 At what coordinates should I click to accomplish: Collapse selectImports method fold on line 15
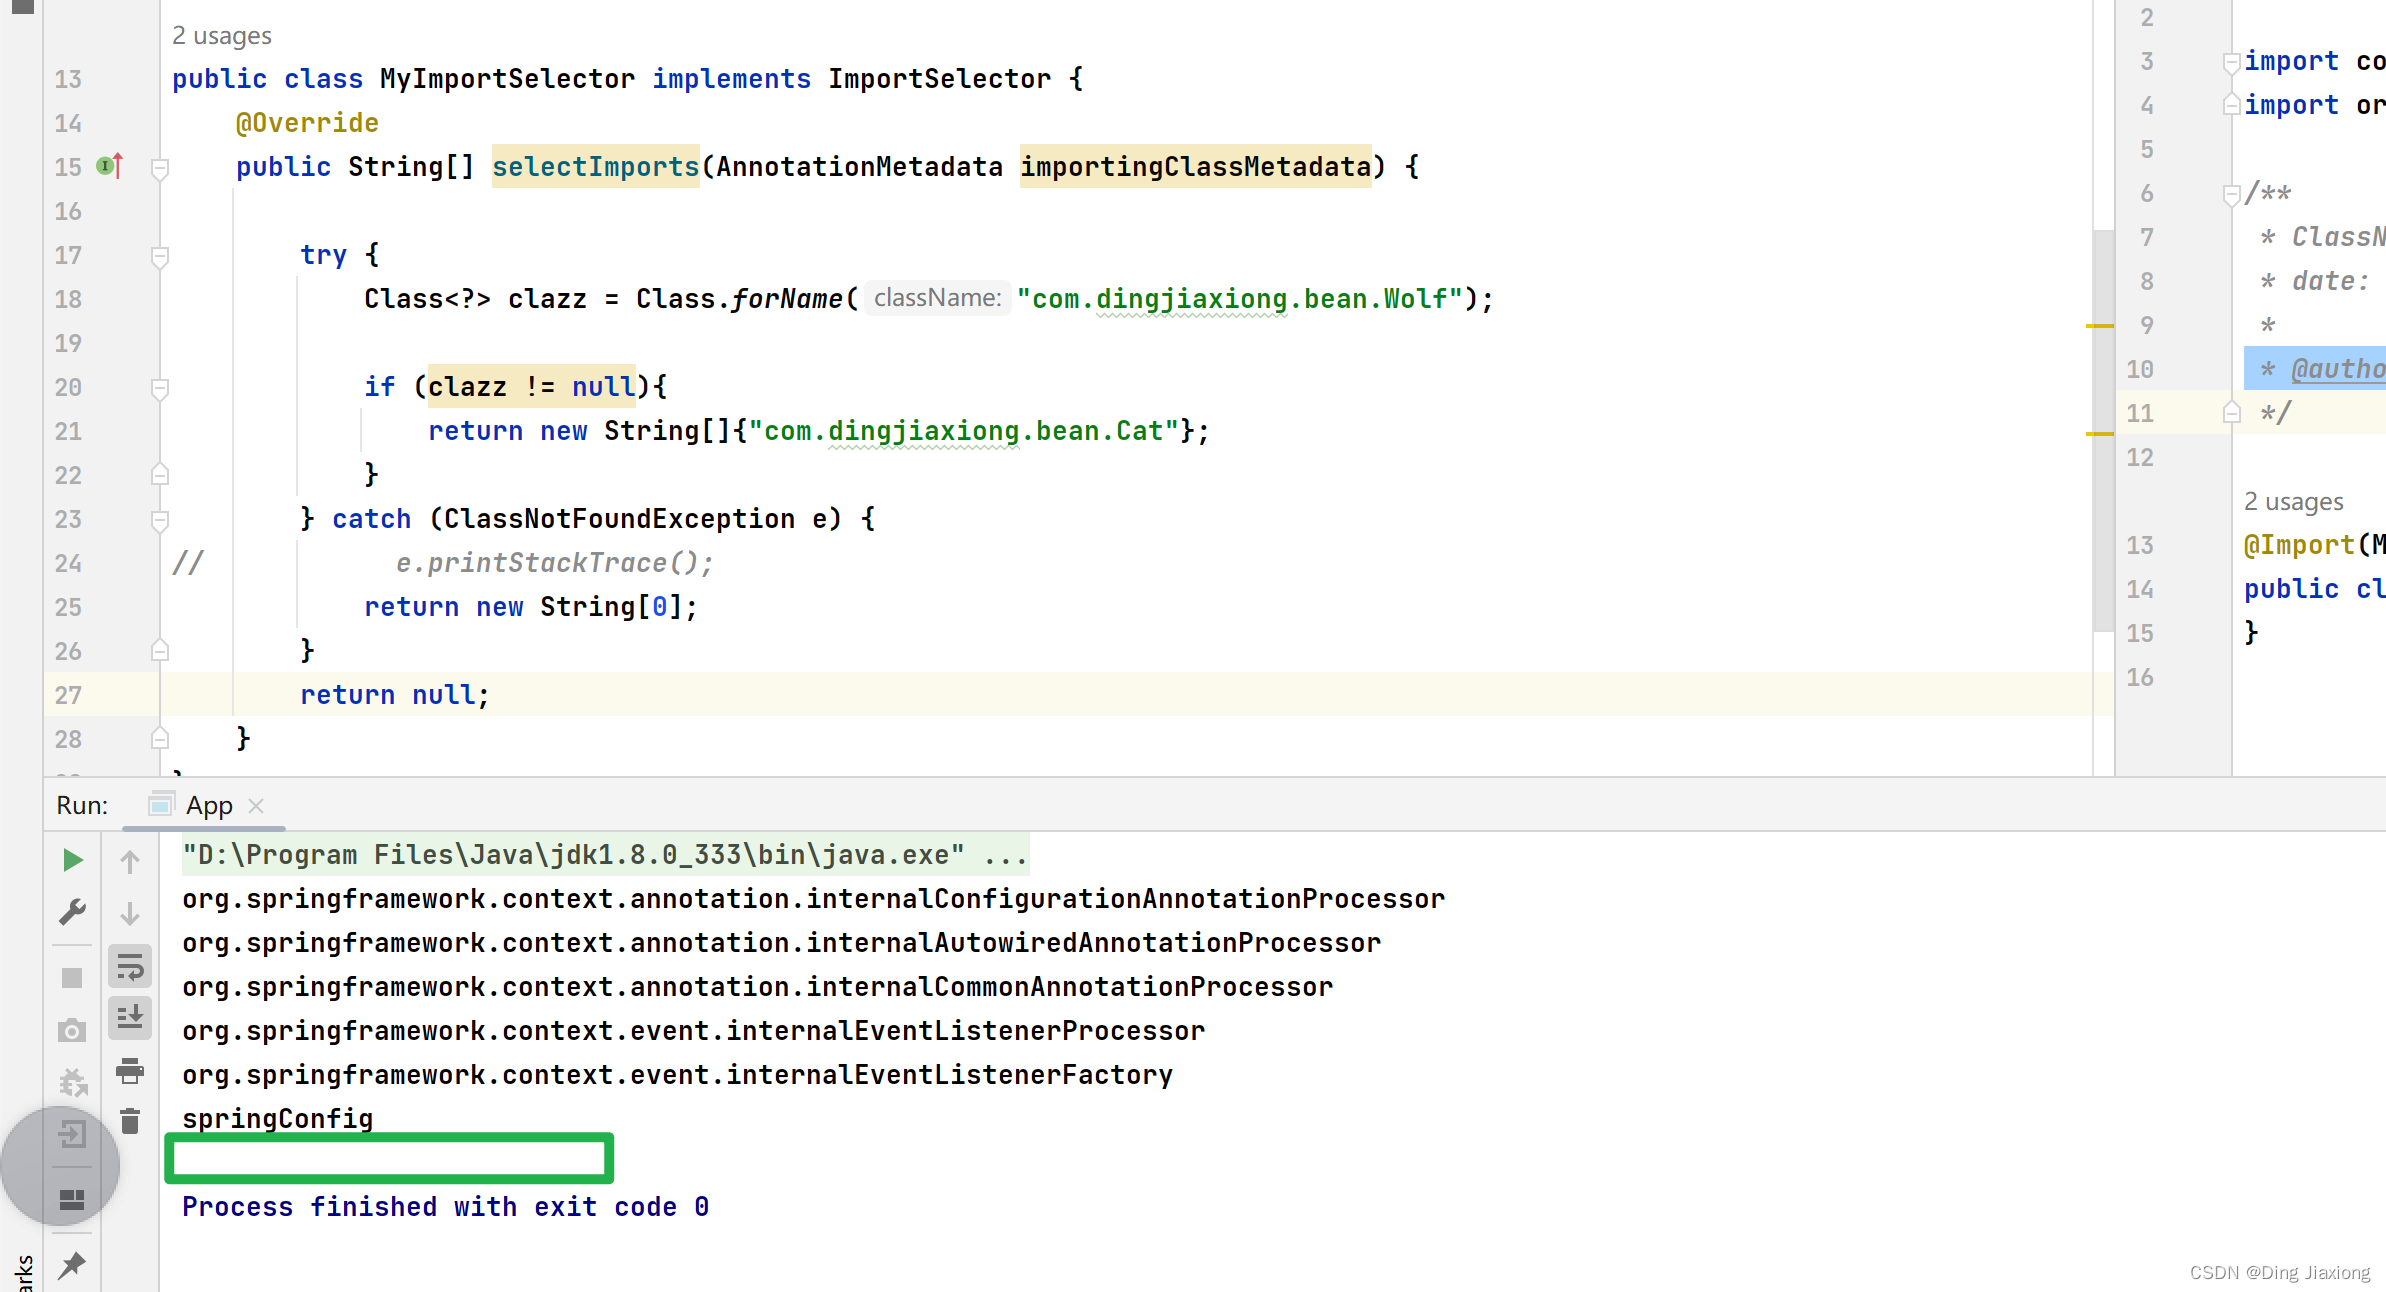coord(159,168)
